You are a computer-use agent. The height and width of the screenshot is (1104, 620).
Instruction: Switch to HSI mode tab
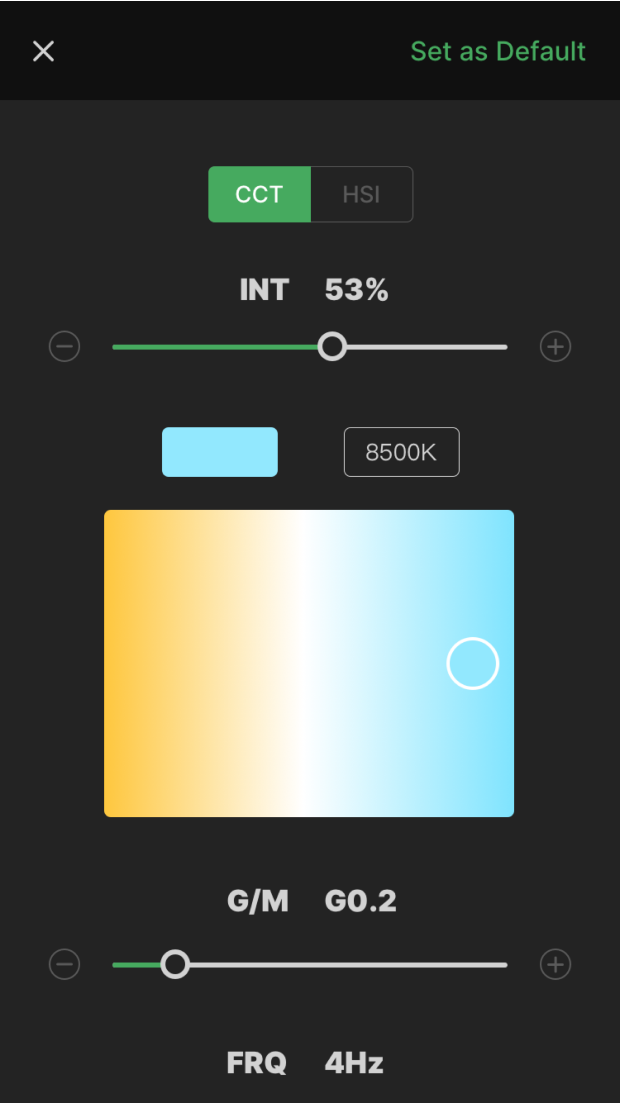click(361, 194)
